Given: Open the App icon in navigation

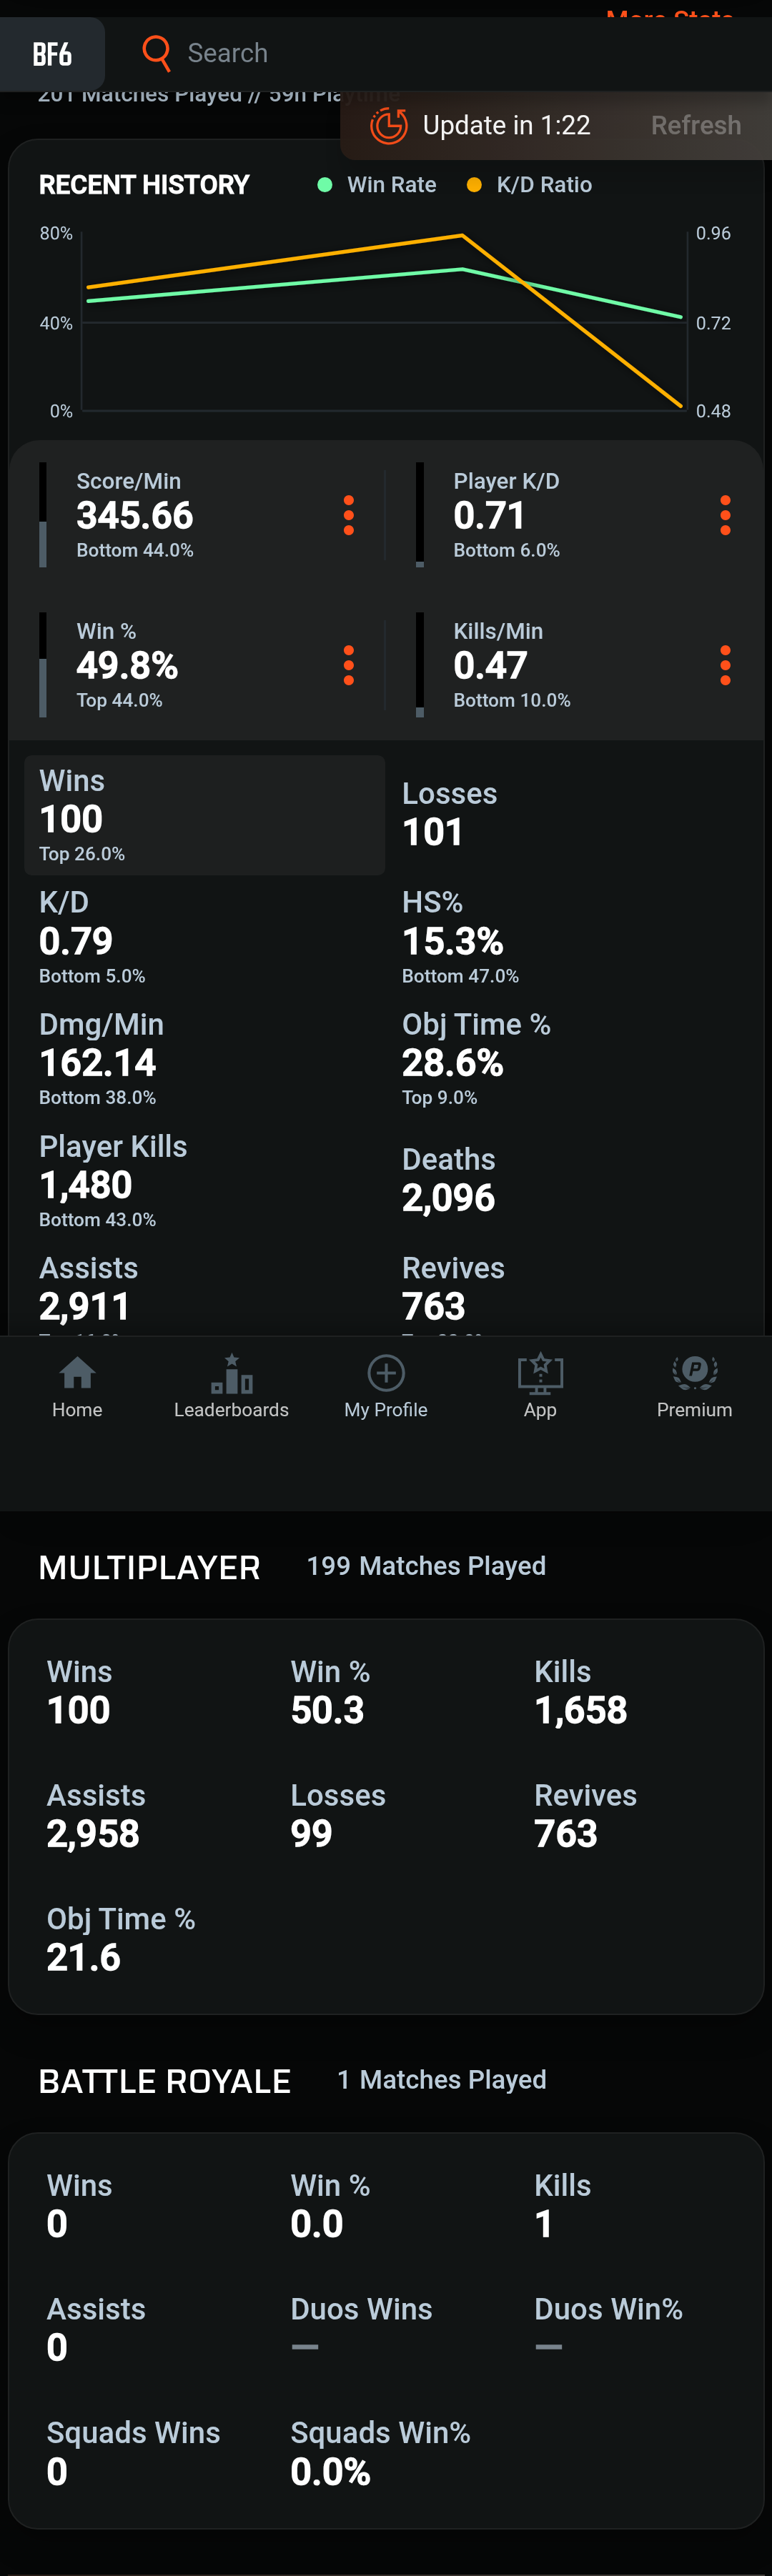Looking at the screenshot, I should coord(540,1374).
